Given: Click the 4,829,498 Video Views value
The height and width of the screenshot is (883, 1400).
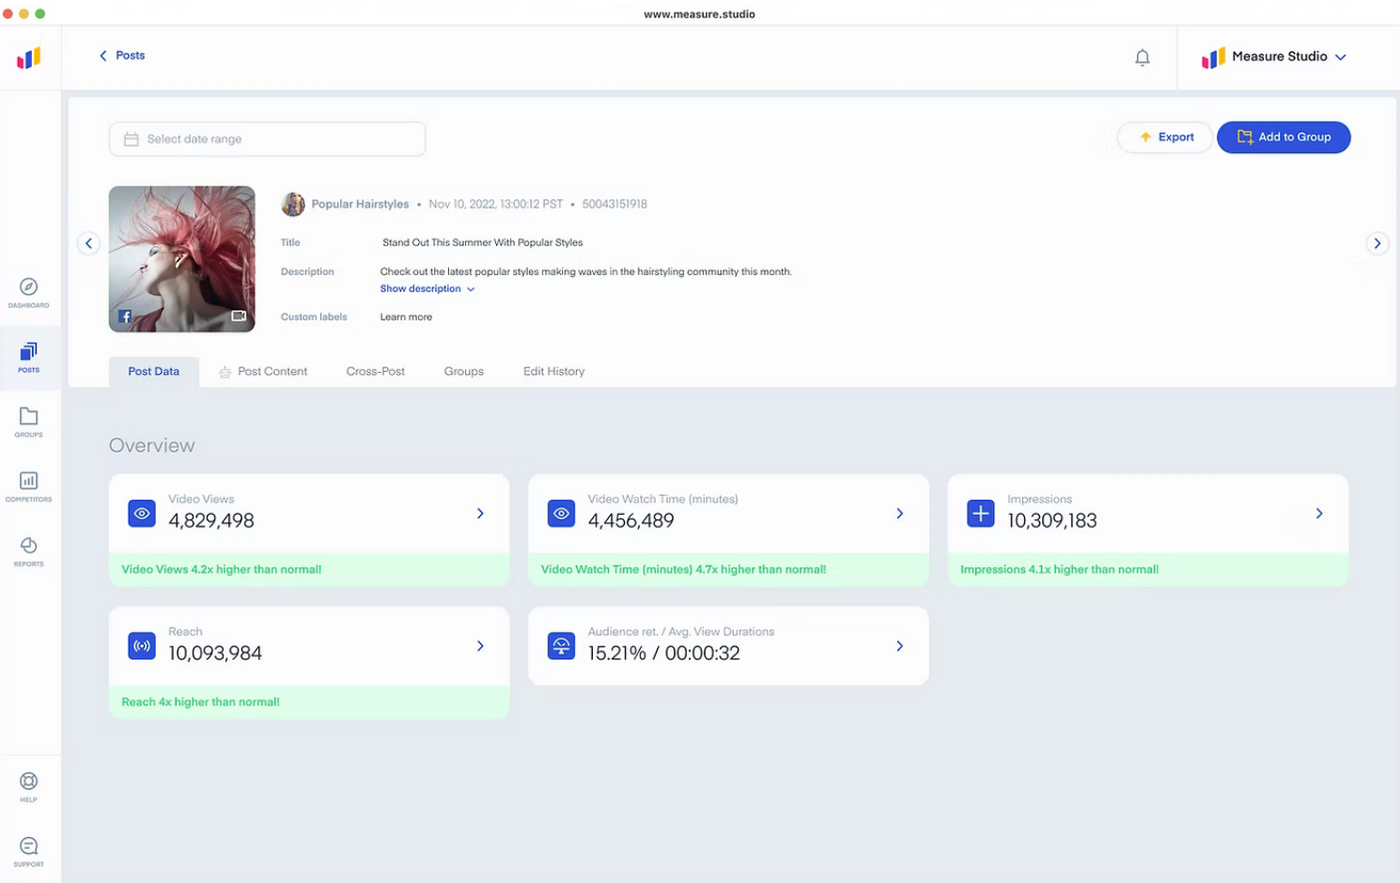Looking at the screenshot, I should point(211,521).
